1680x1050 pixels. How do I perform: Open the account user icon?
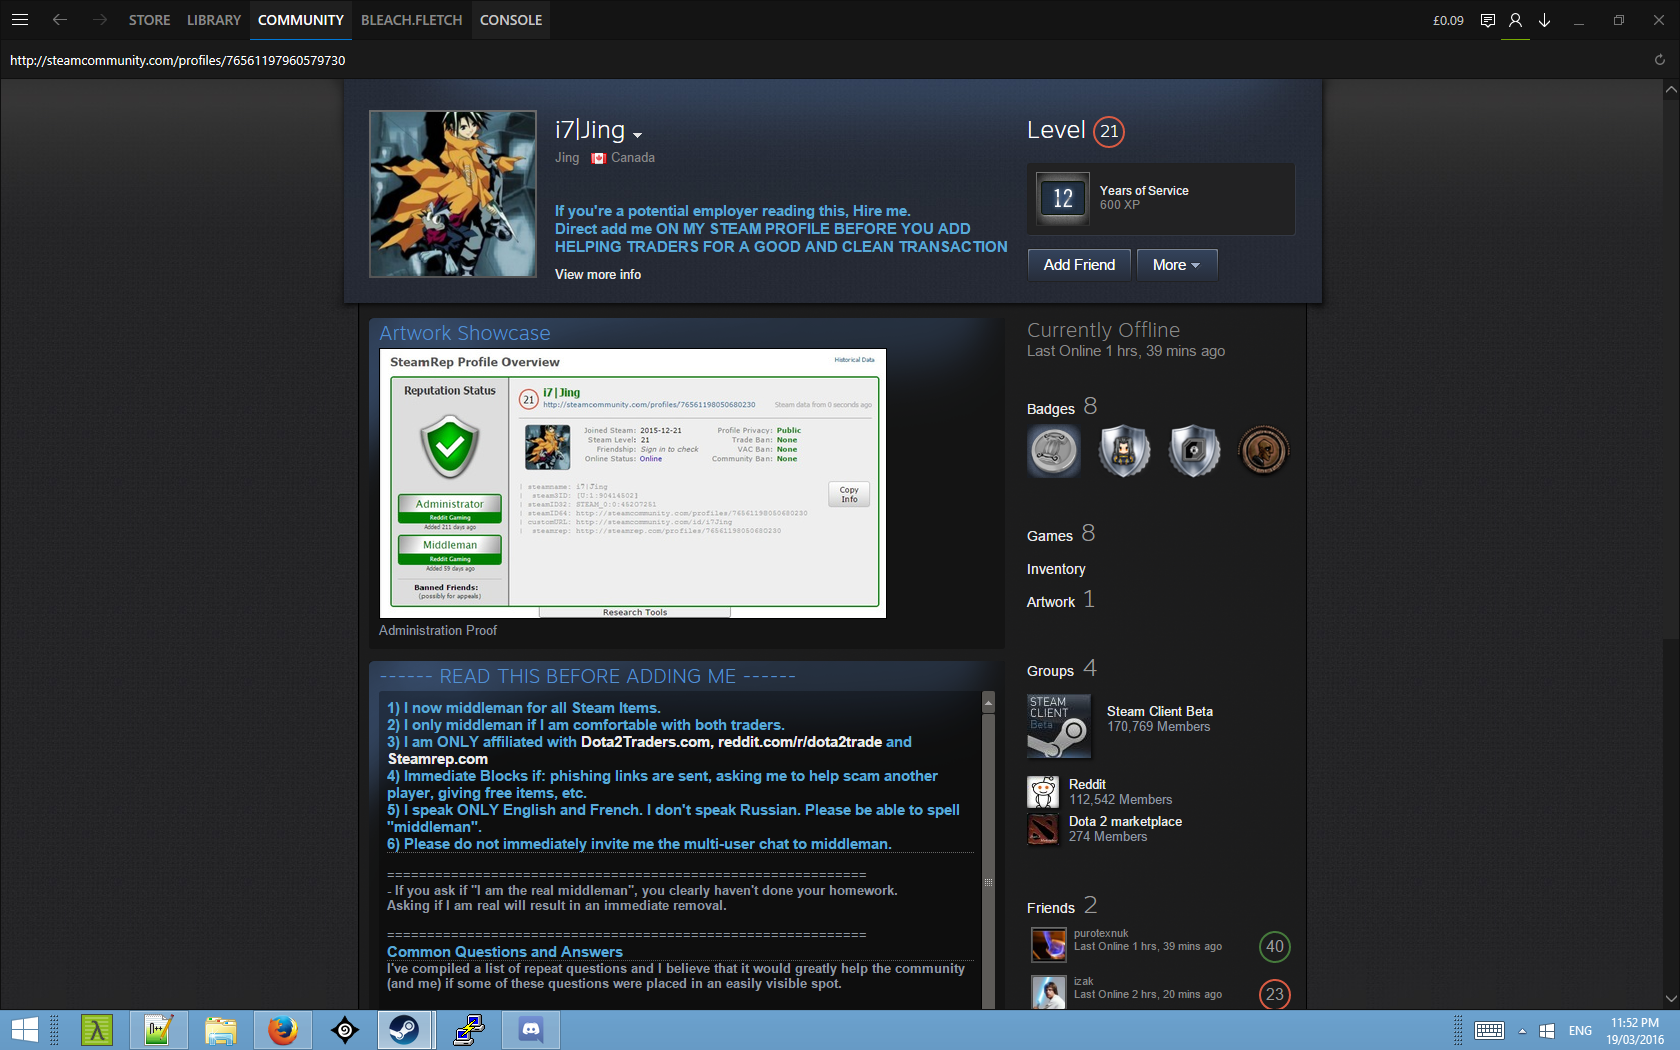coord(1516,20)
